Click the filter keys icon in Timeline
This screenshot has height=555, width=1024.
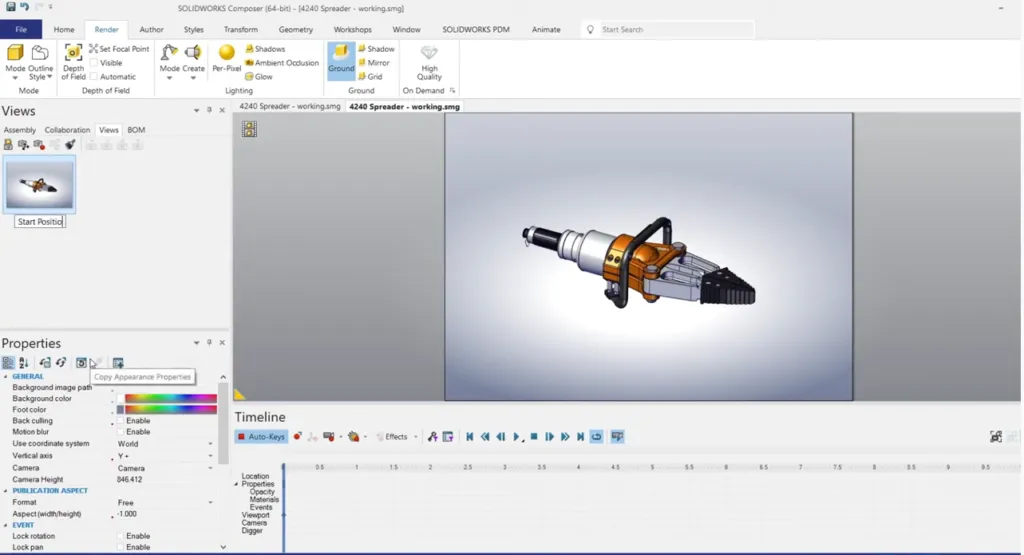(x=432, y=437)
